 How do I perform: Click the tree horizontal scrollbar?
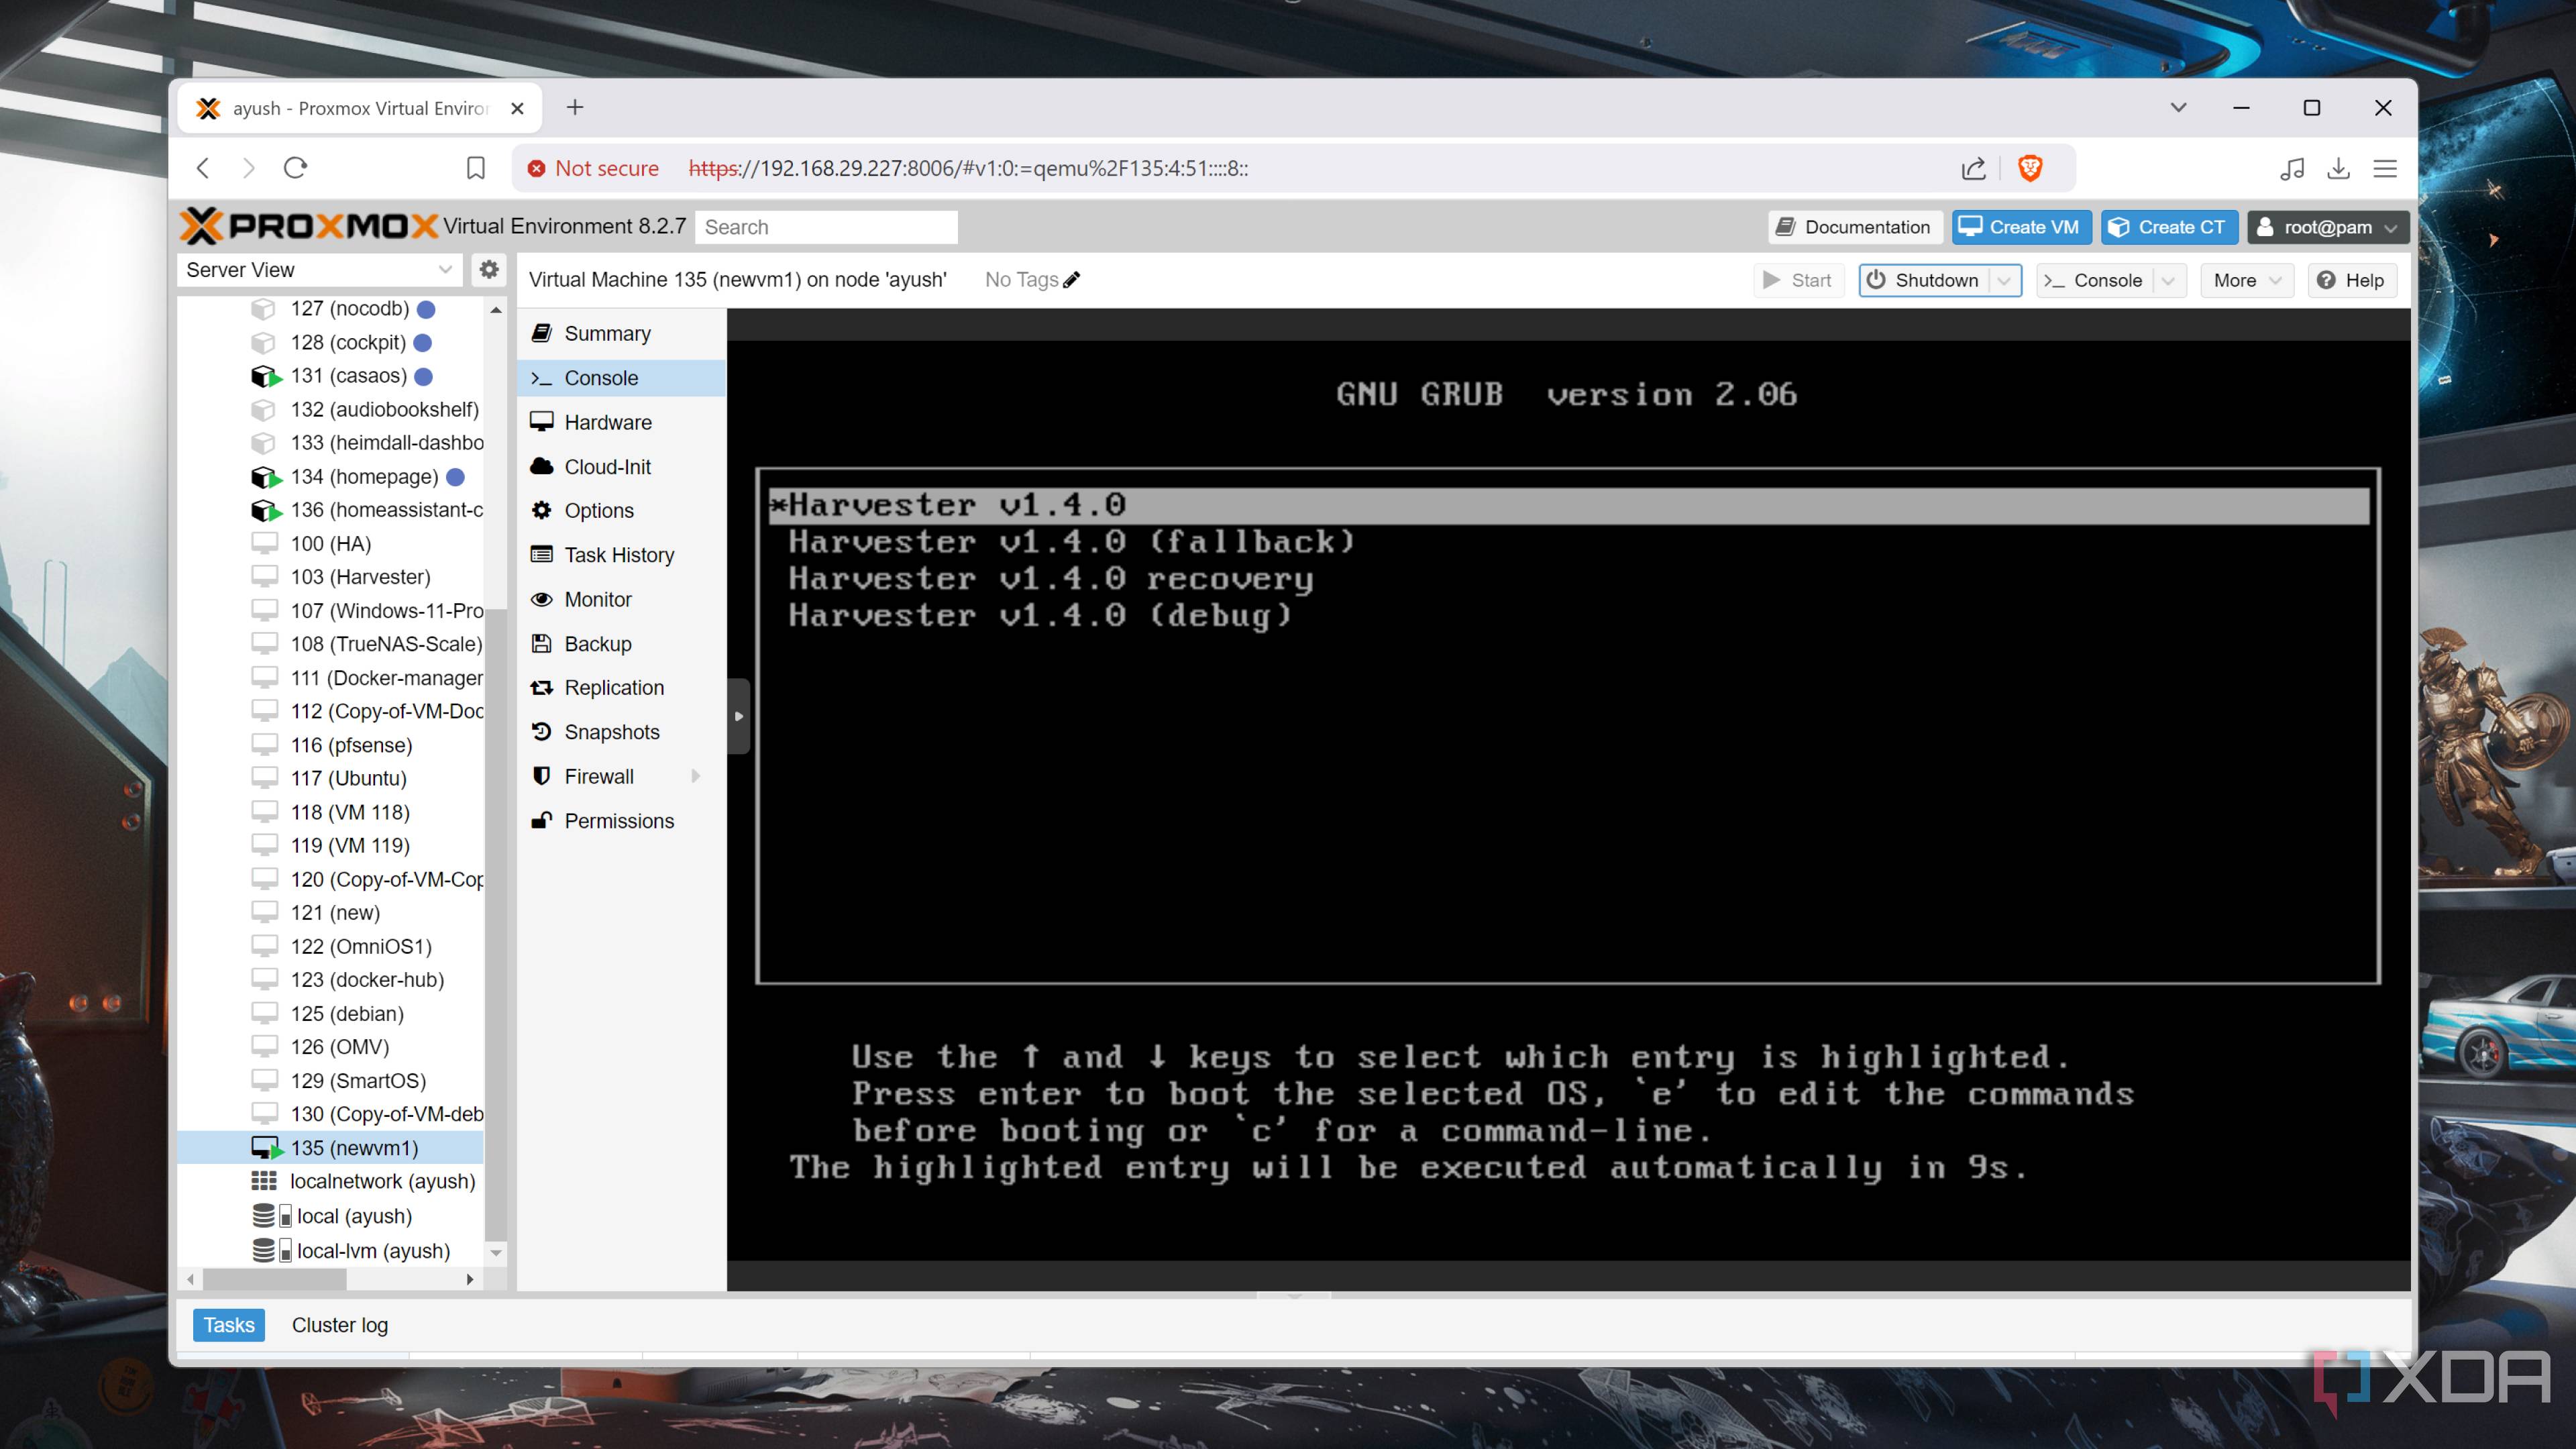(275, 1279)
